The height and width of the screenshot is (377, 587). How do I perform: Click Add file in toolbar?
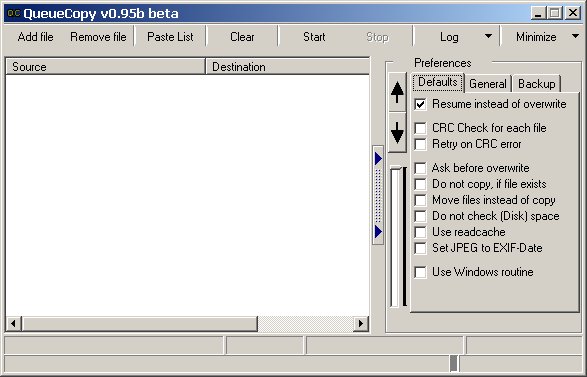coord(36,37)
